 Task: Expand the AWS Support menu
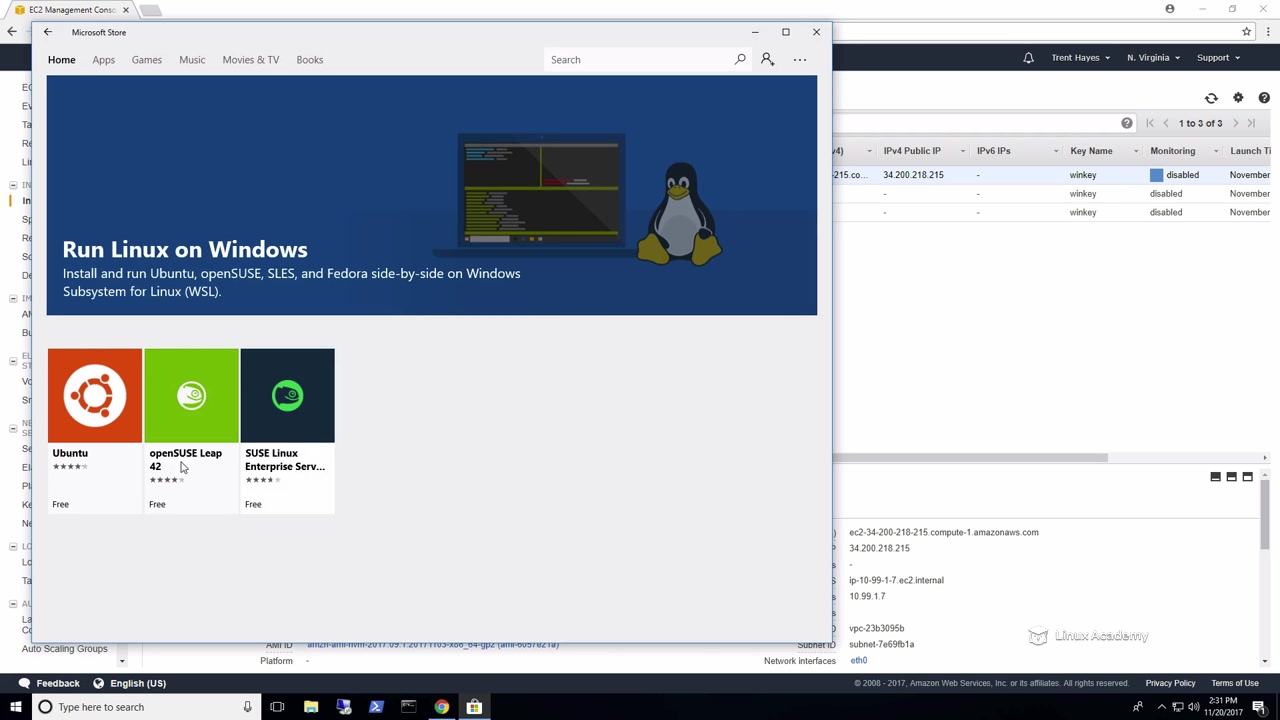coord(1218,58)
